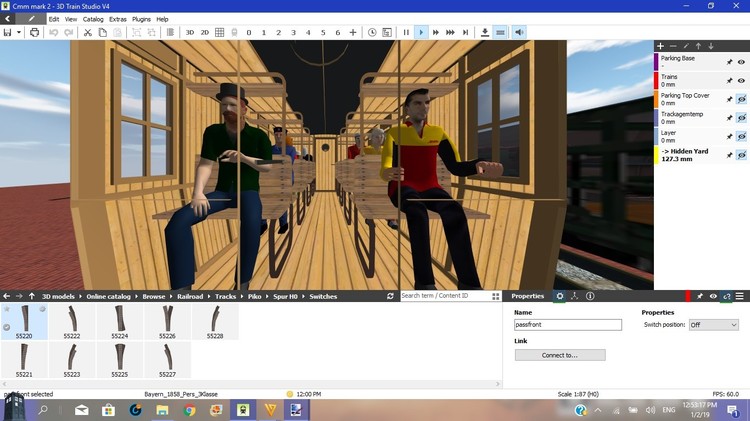Expand the save button dropdown arrow
The image size is (750, 421).
tap(19, 32)
